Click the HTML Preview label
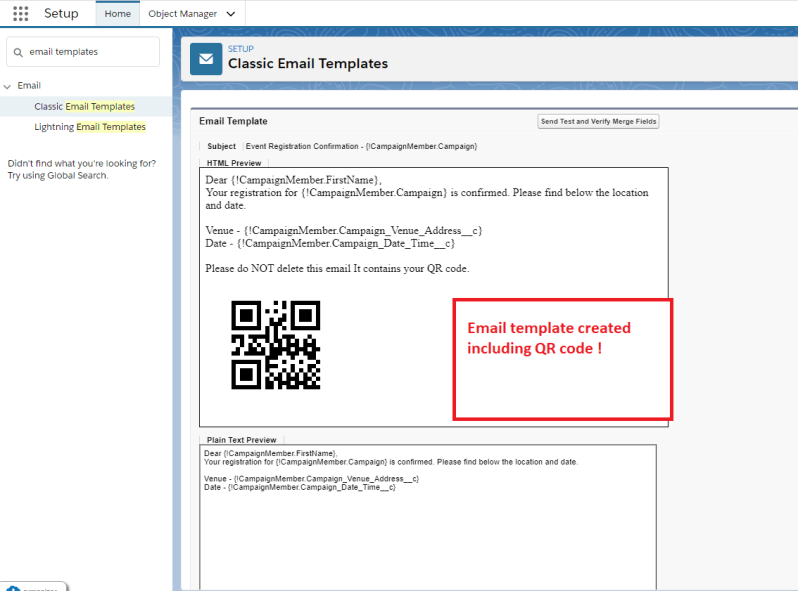 [234, 163]
